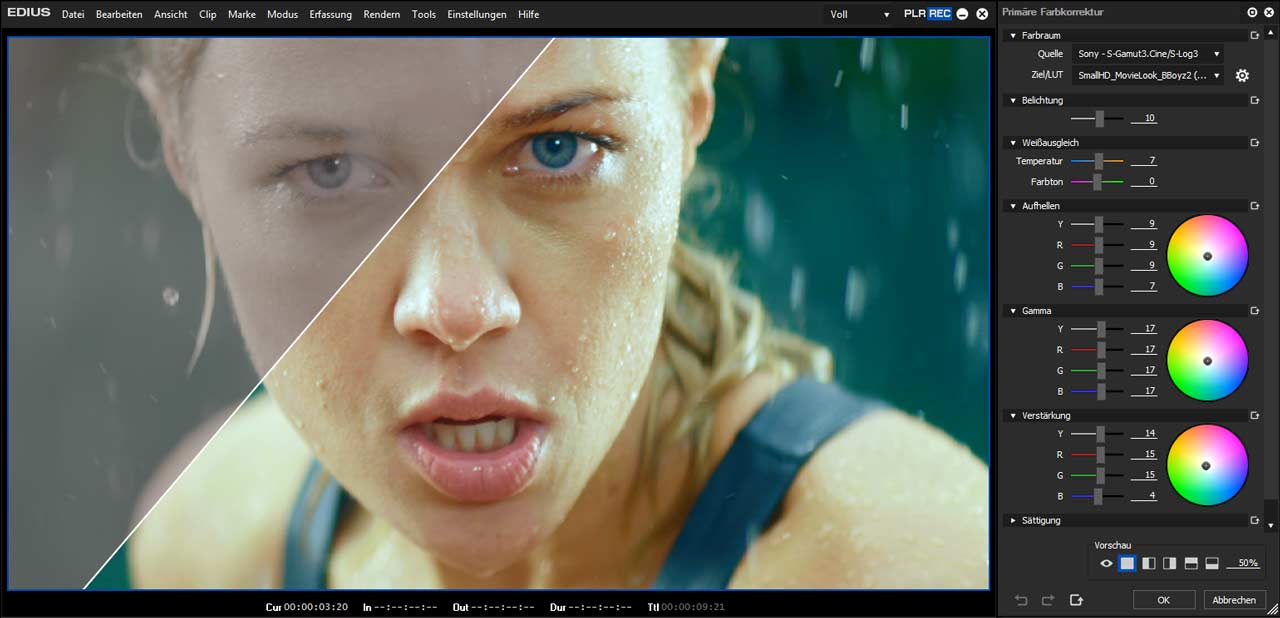This screenshot has width=1280, height=618.
Task: Select full-frame preview mode
Action: 1127,564
